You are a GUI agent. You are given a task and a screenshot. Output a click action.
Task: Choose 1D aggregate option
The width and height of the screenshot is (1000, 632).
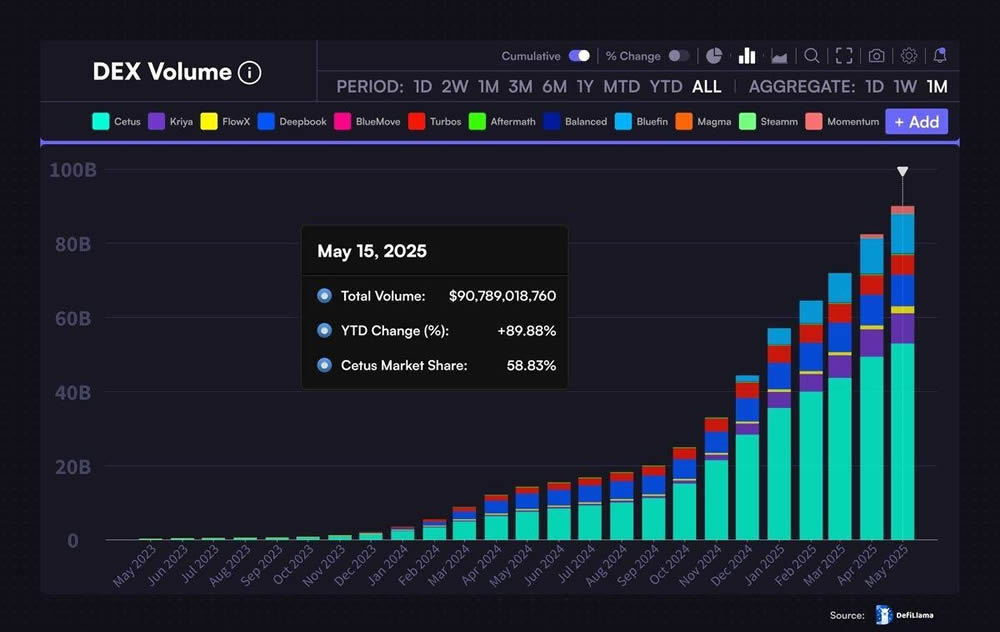tap(874, 87)
